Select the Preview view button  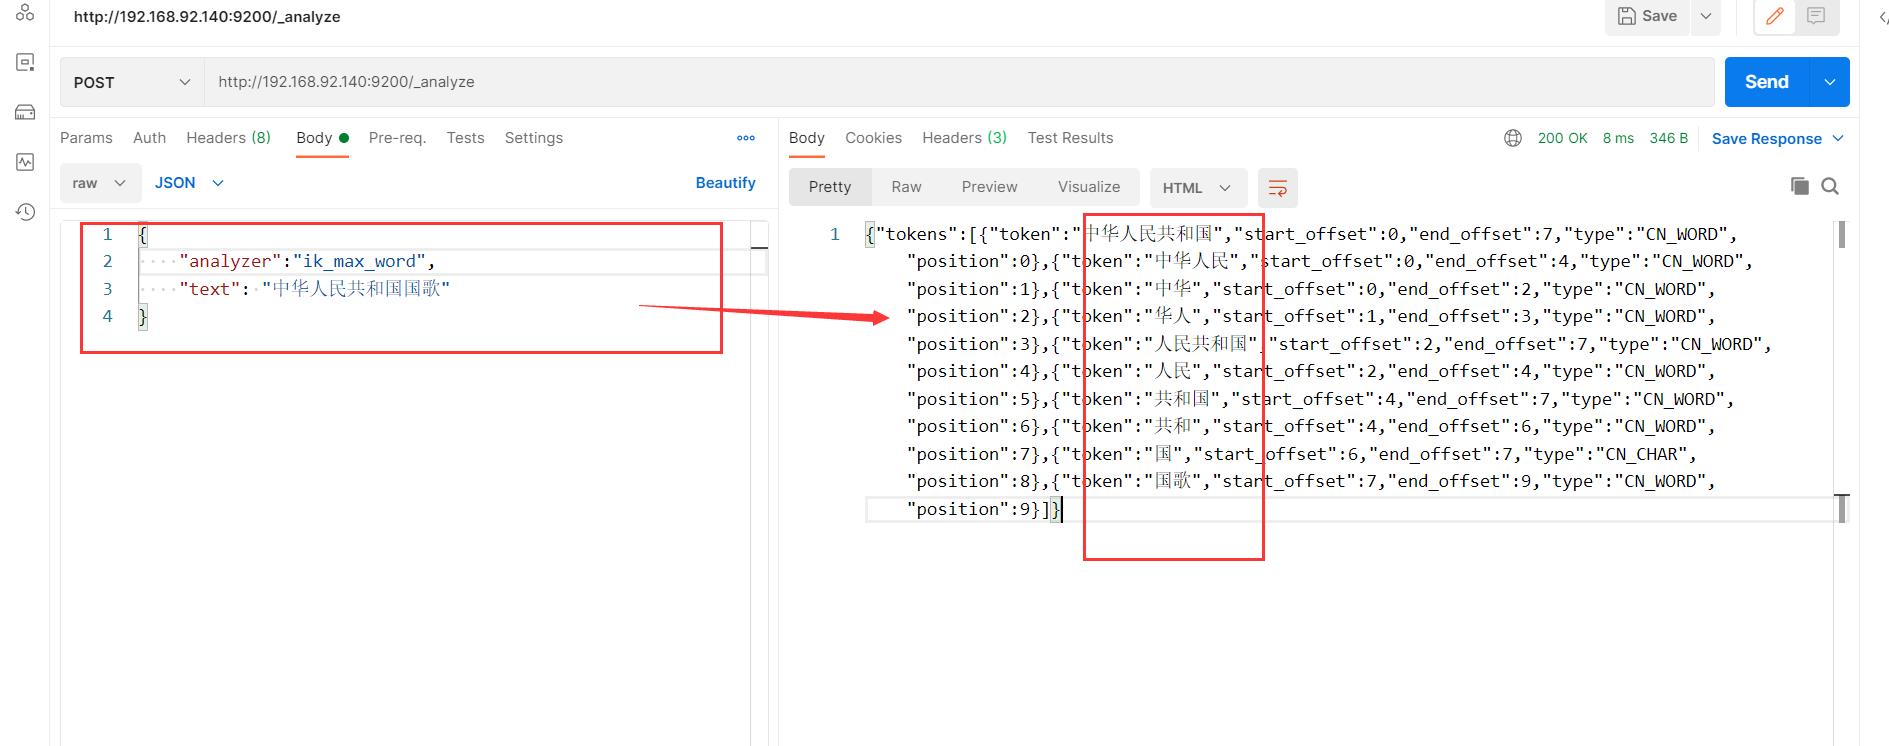tap(989, 187)
